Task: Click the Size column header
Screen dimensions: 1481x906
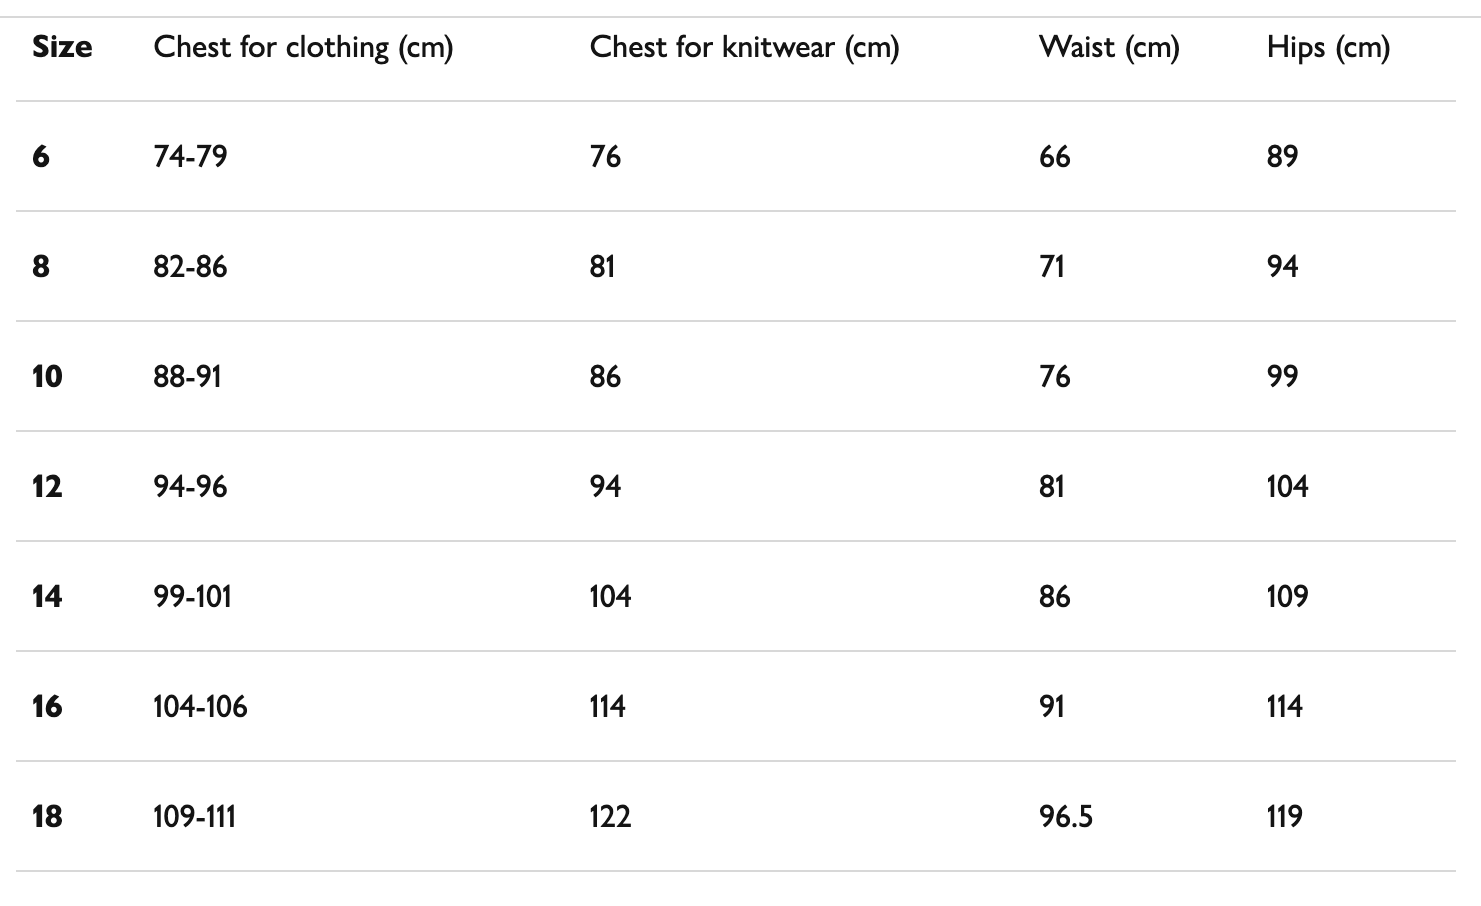Action: click(x=62, y=47)
